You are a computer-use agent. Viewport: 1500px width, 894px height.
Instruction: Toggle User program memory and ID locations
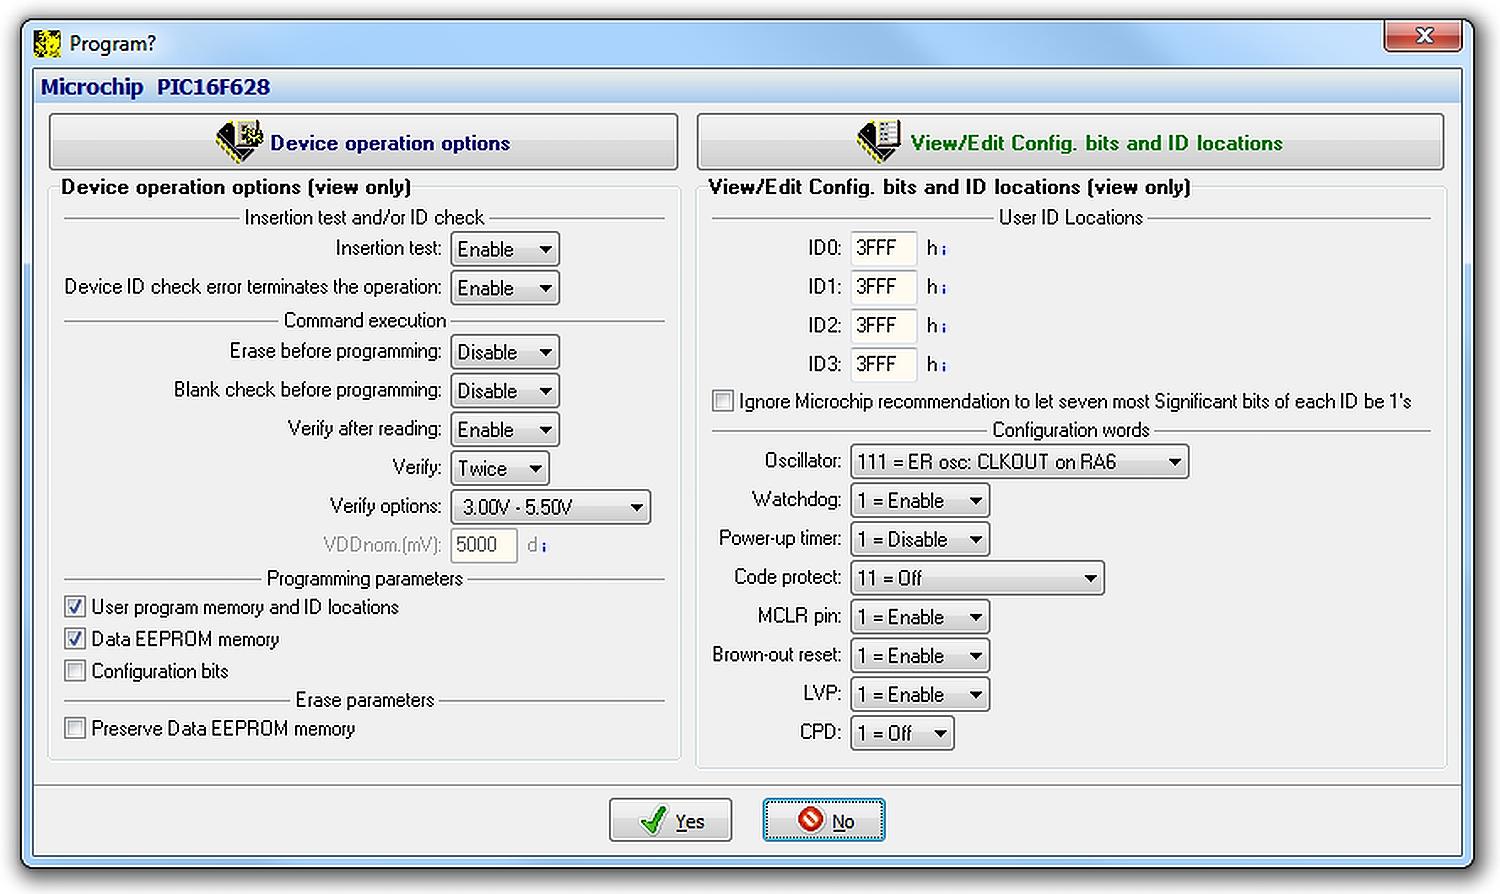pos(75,607)
